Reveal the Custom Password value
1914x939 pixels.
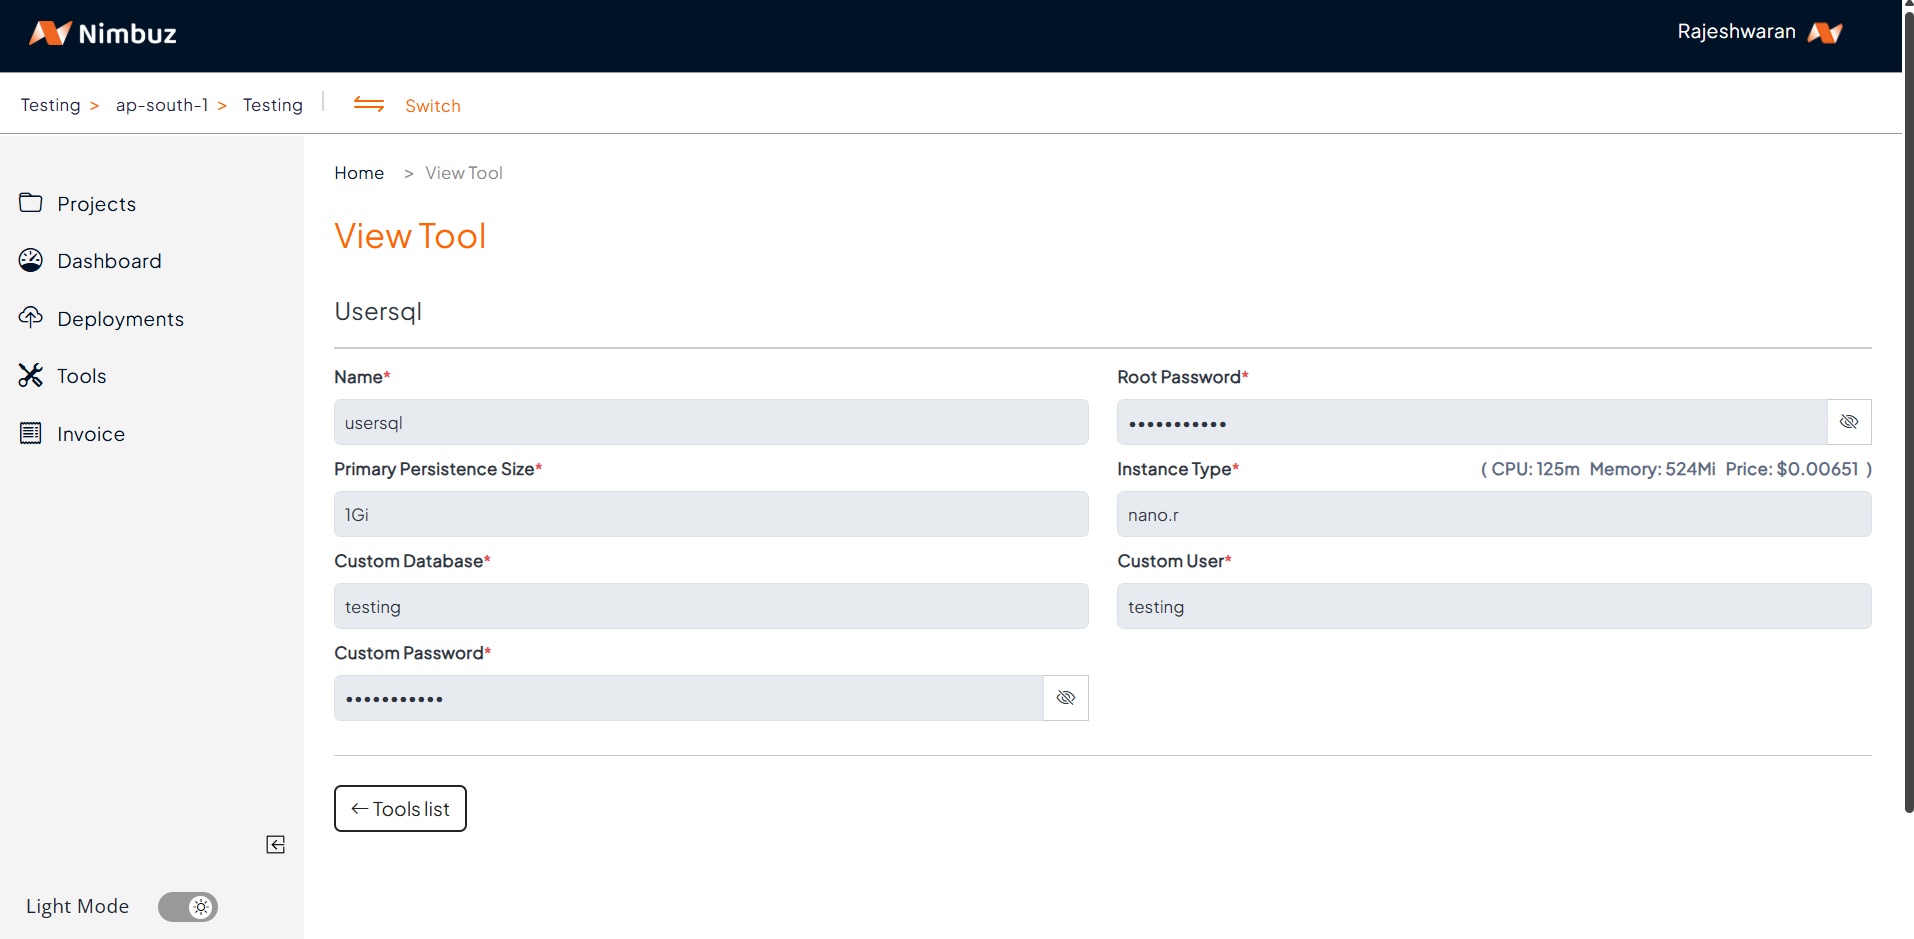1066,698
